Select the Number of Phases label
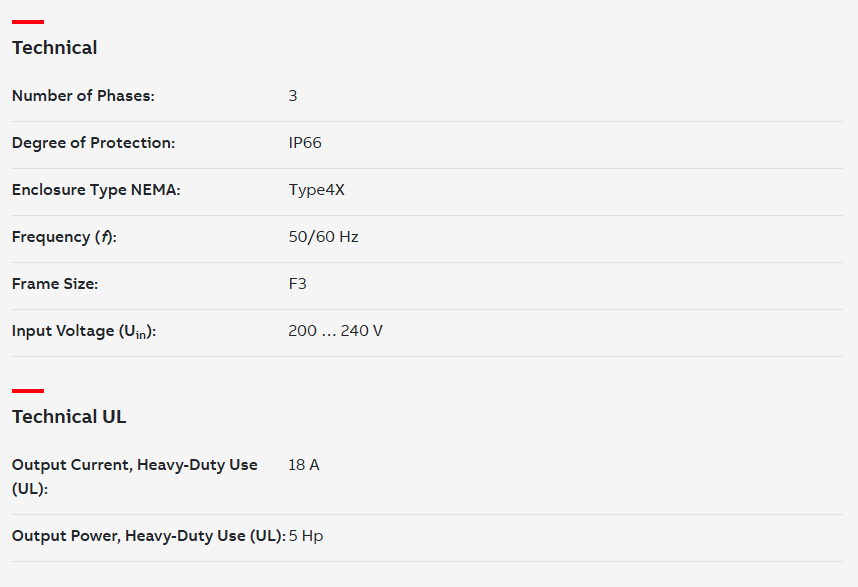858x587 pixels. (83, 96)
